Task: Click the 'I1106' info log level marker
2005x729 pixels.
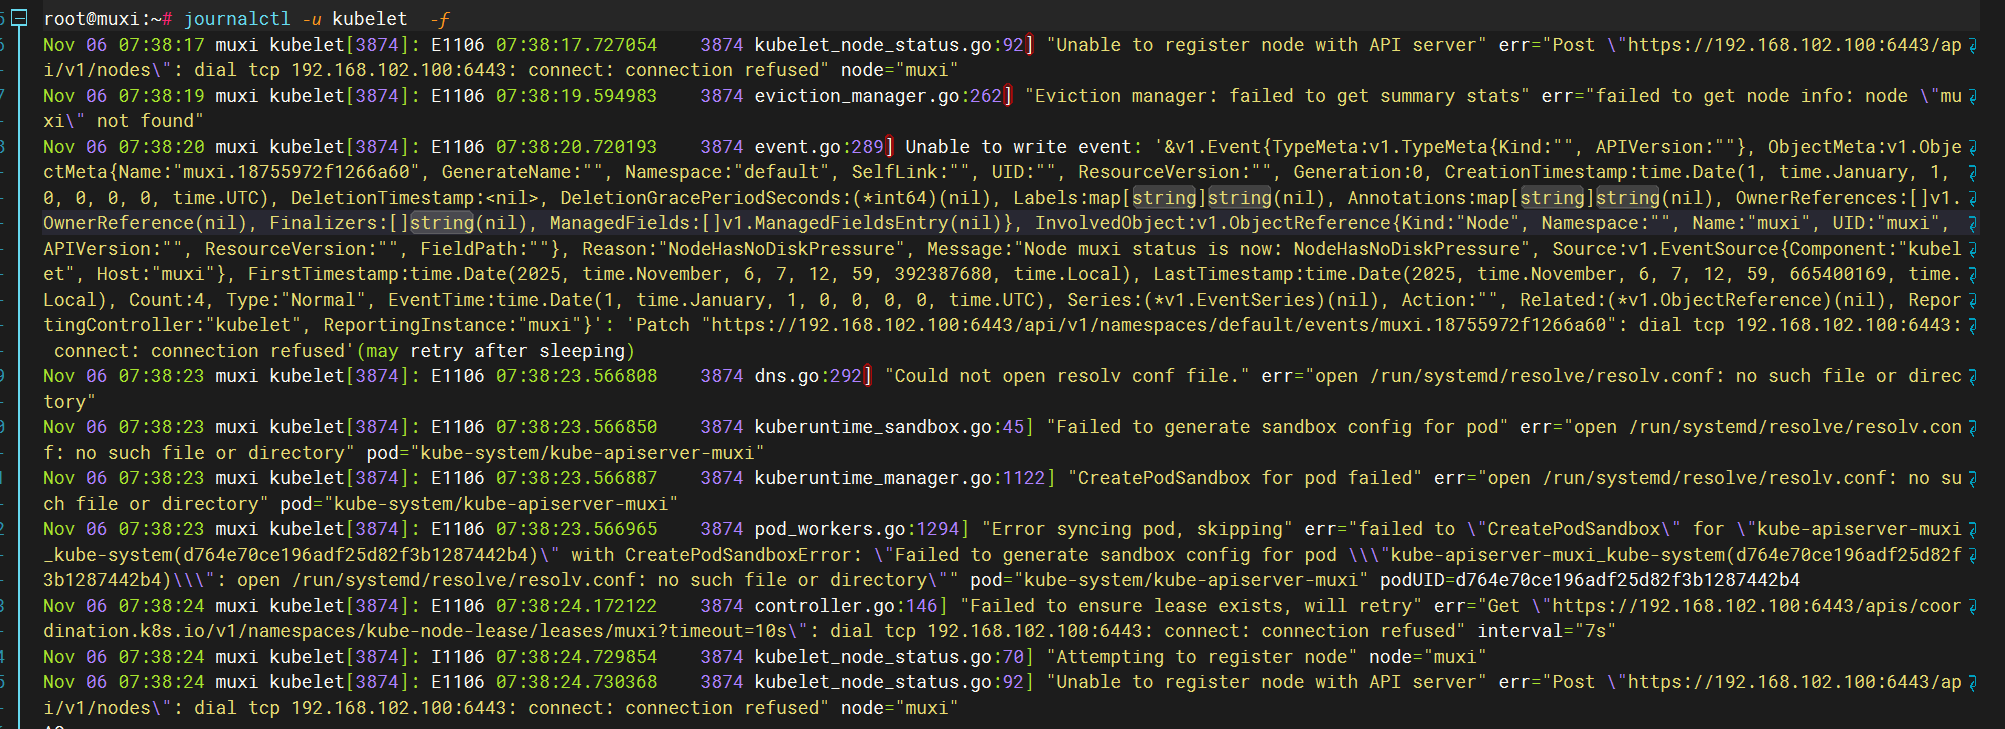Action: tap(458, 657)
